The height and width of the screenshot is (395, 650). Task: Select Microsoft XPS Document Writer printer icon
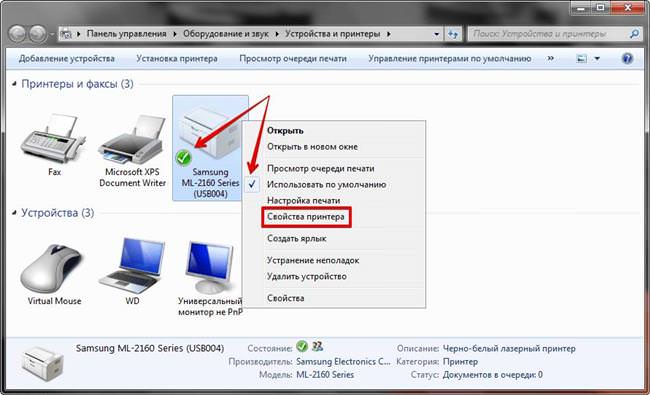[131, 138]
